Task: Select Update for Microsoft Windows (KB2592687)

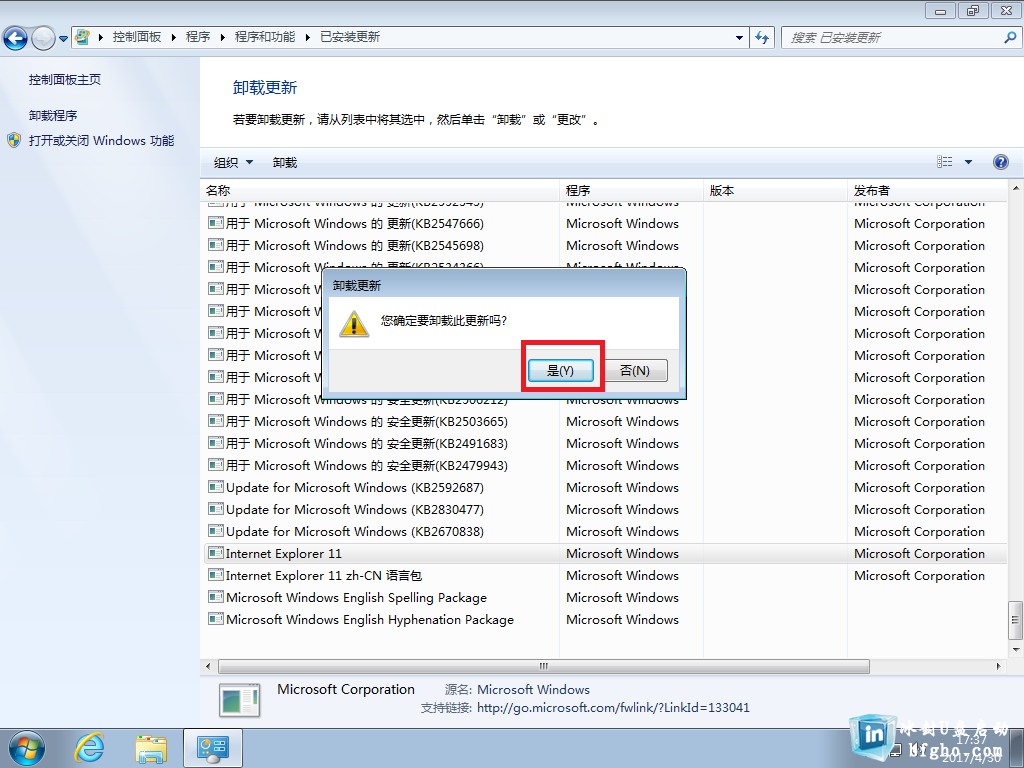Action: point(605,487)
